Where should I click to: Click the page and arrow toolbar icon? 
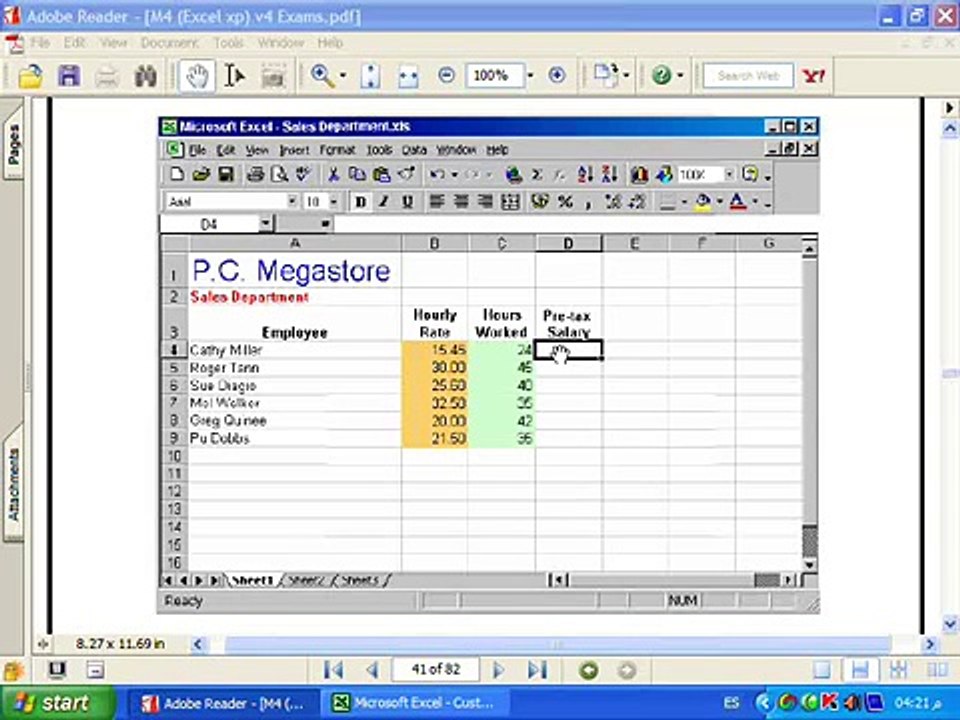coord(606,75)
